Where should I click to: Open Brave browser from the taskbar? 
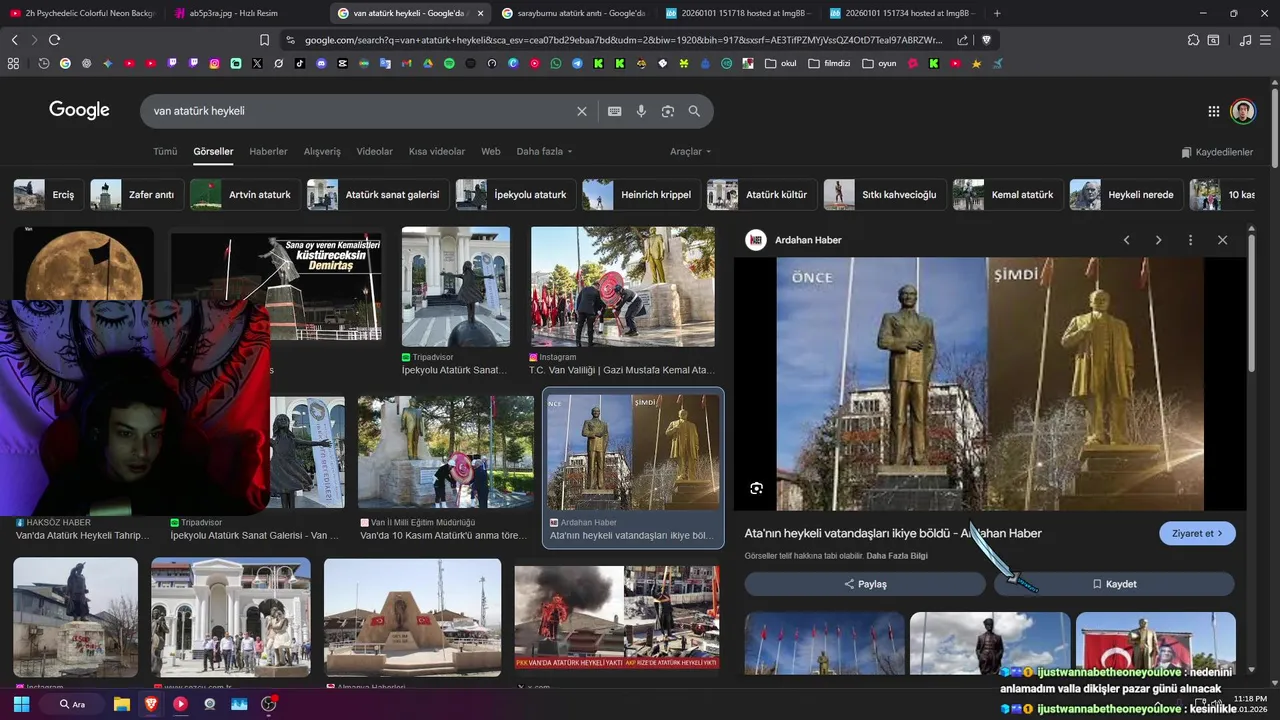click(x=151, y=704)
